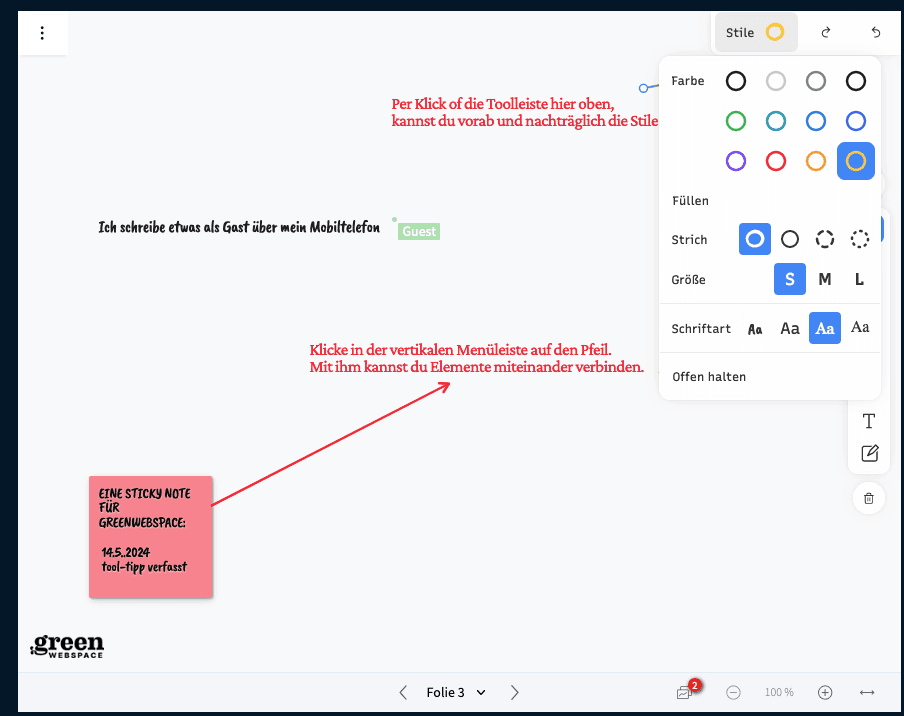Image resolution: width=904 pixels, height=716 pixels.
Task: Select the green color swatch under Farbe
Action: [736, 120]
